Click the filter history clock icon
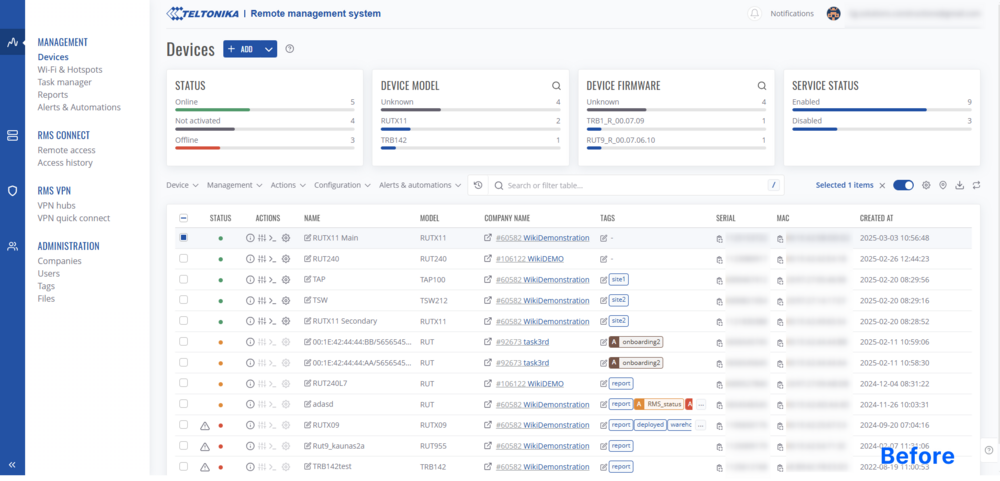Image resolution: width=1000 pixels, height=481 pixels. [x=478, y=185]
